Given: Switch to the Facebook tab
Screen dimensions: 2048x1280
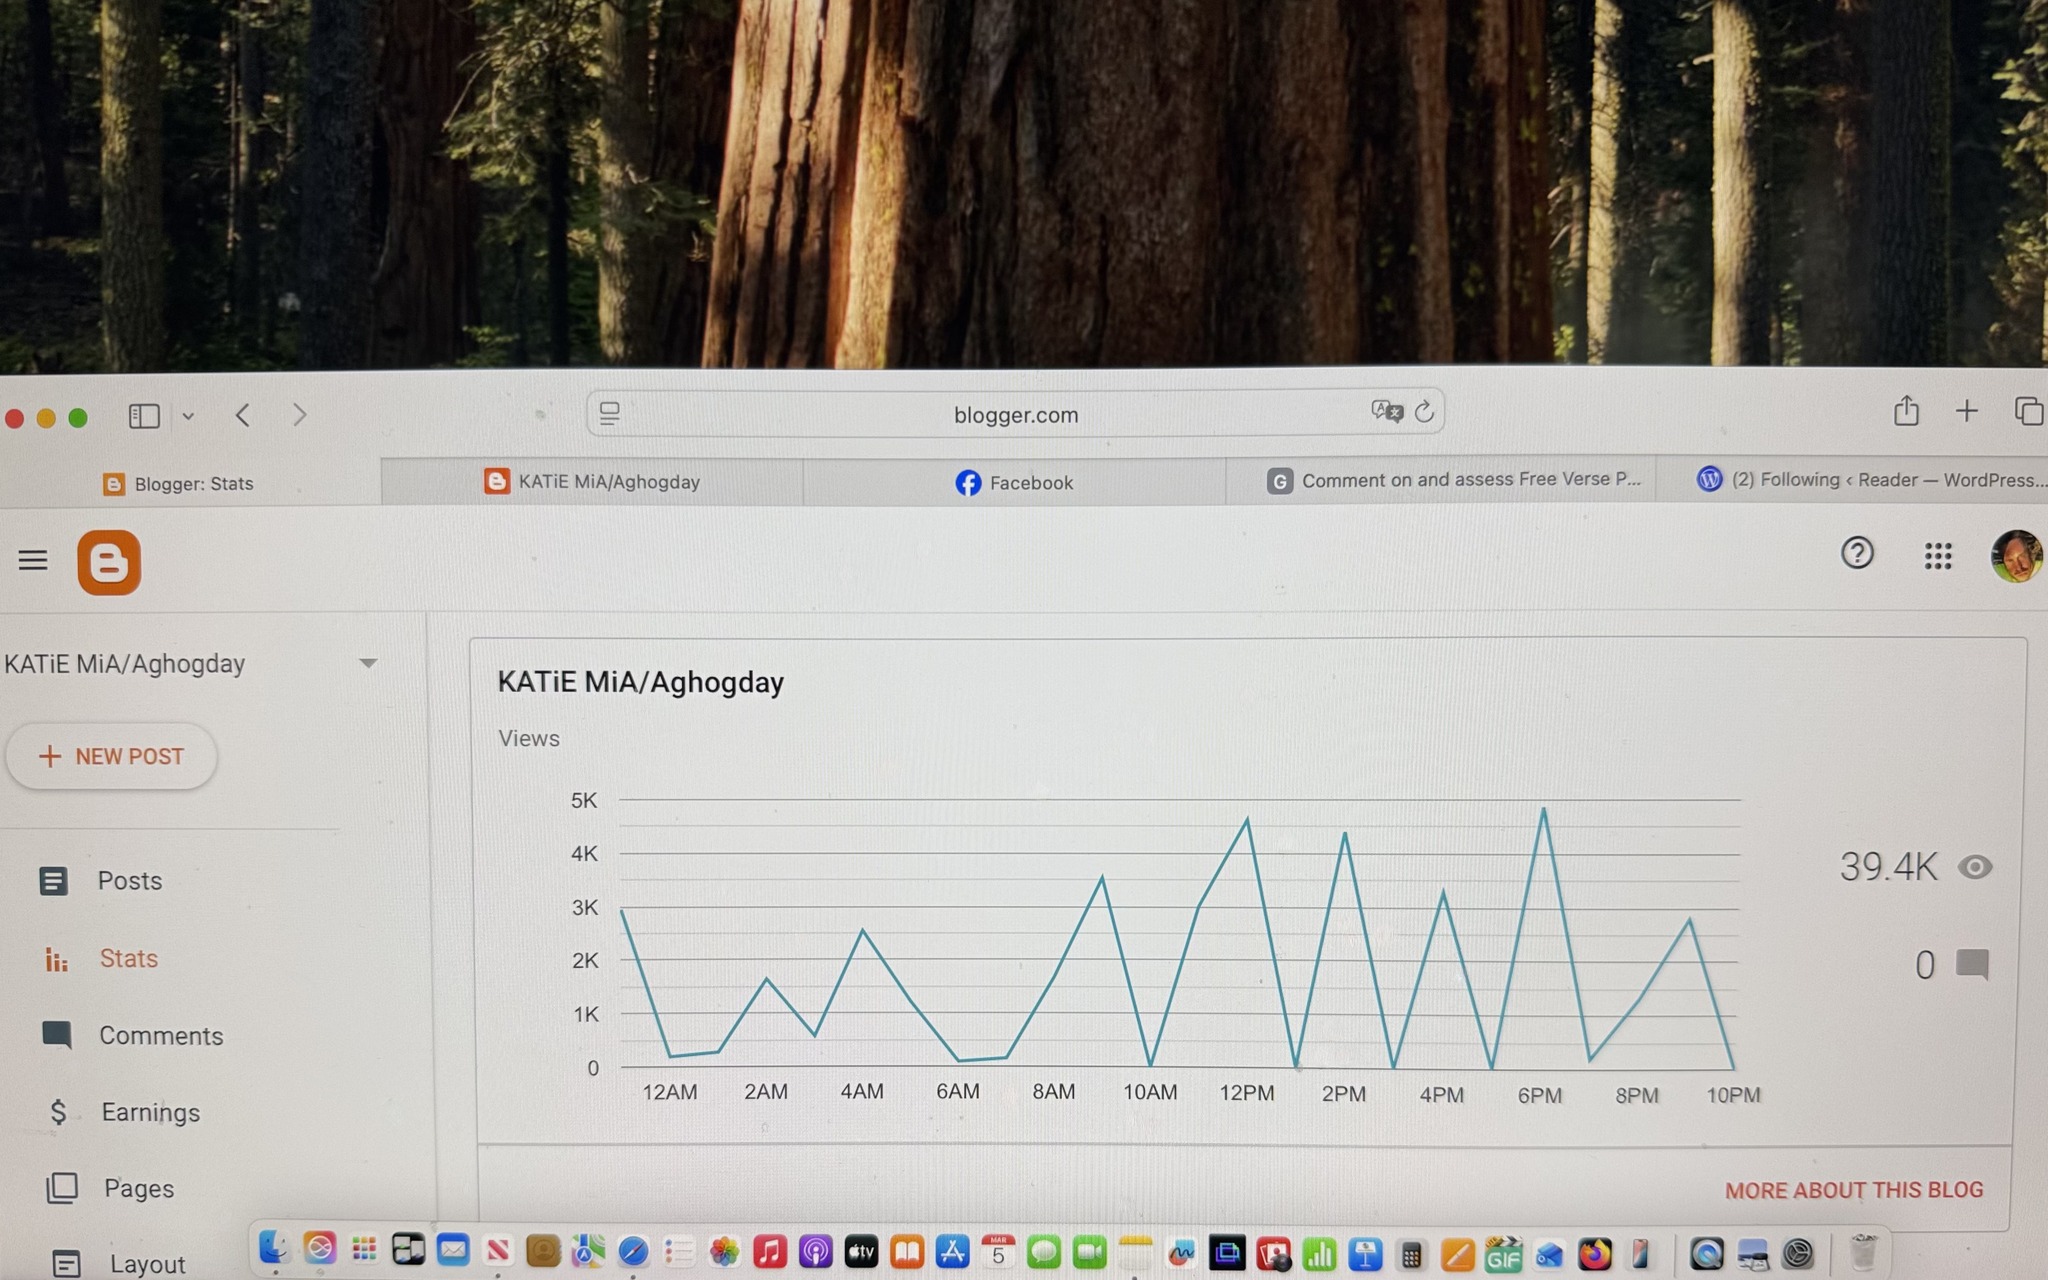Looking at the screenshot, I should (x=1014, y=483).
